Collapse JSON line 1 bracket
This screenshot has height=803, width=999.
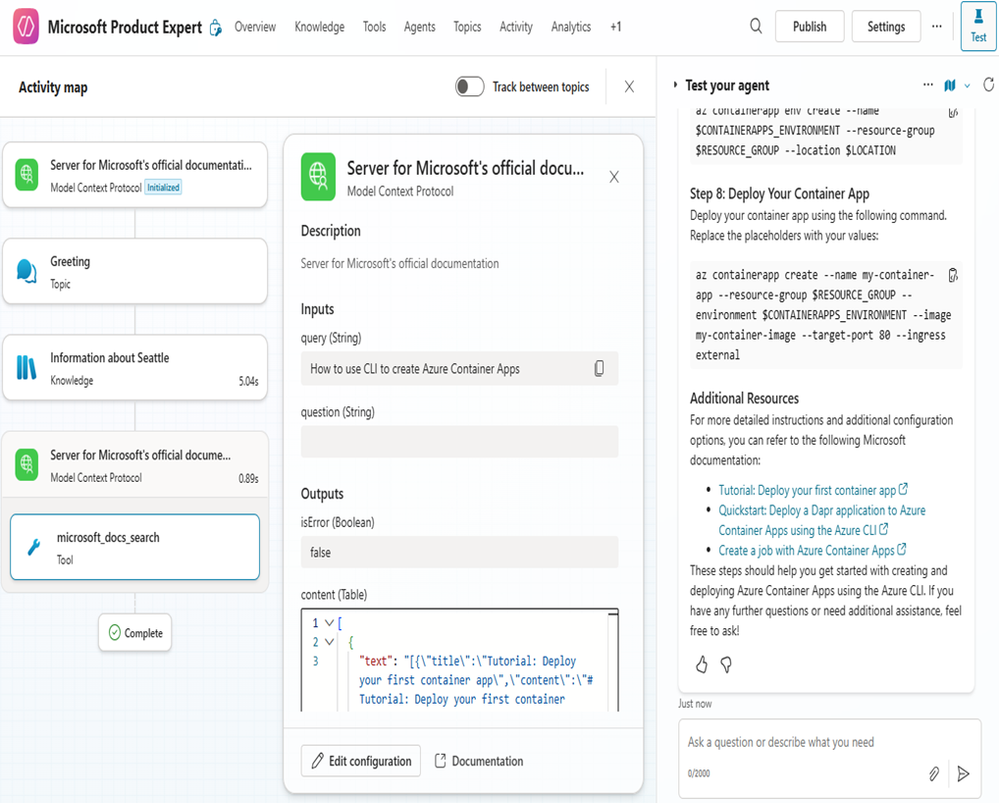329,623
